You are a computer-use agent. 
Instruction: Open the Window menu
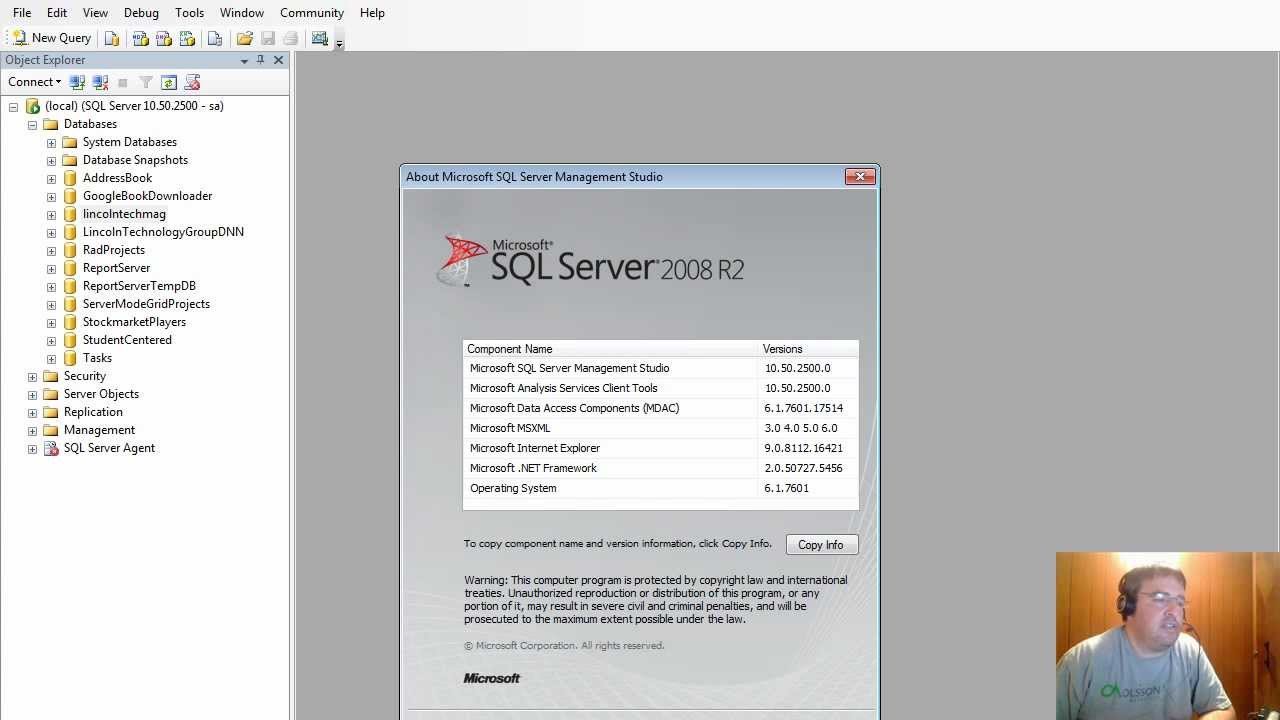tap(242, 13)
